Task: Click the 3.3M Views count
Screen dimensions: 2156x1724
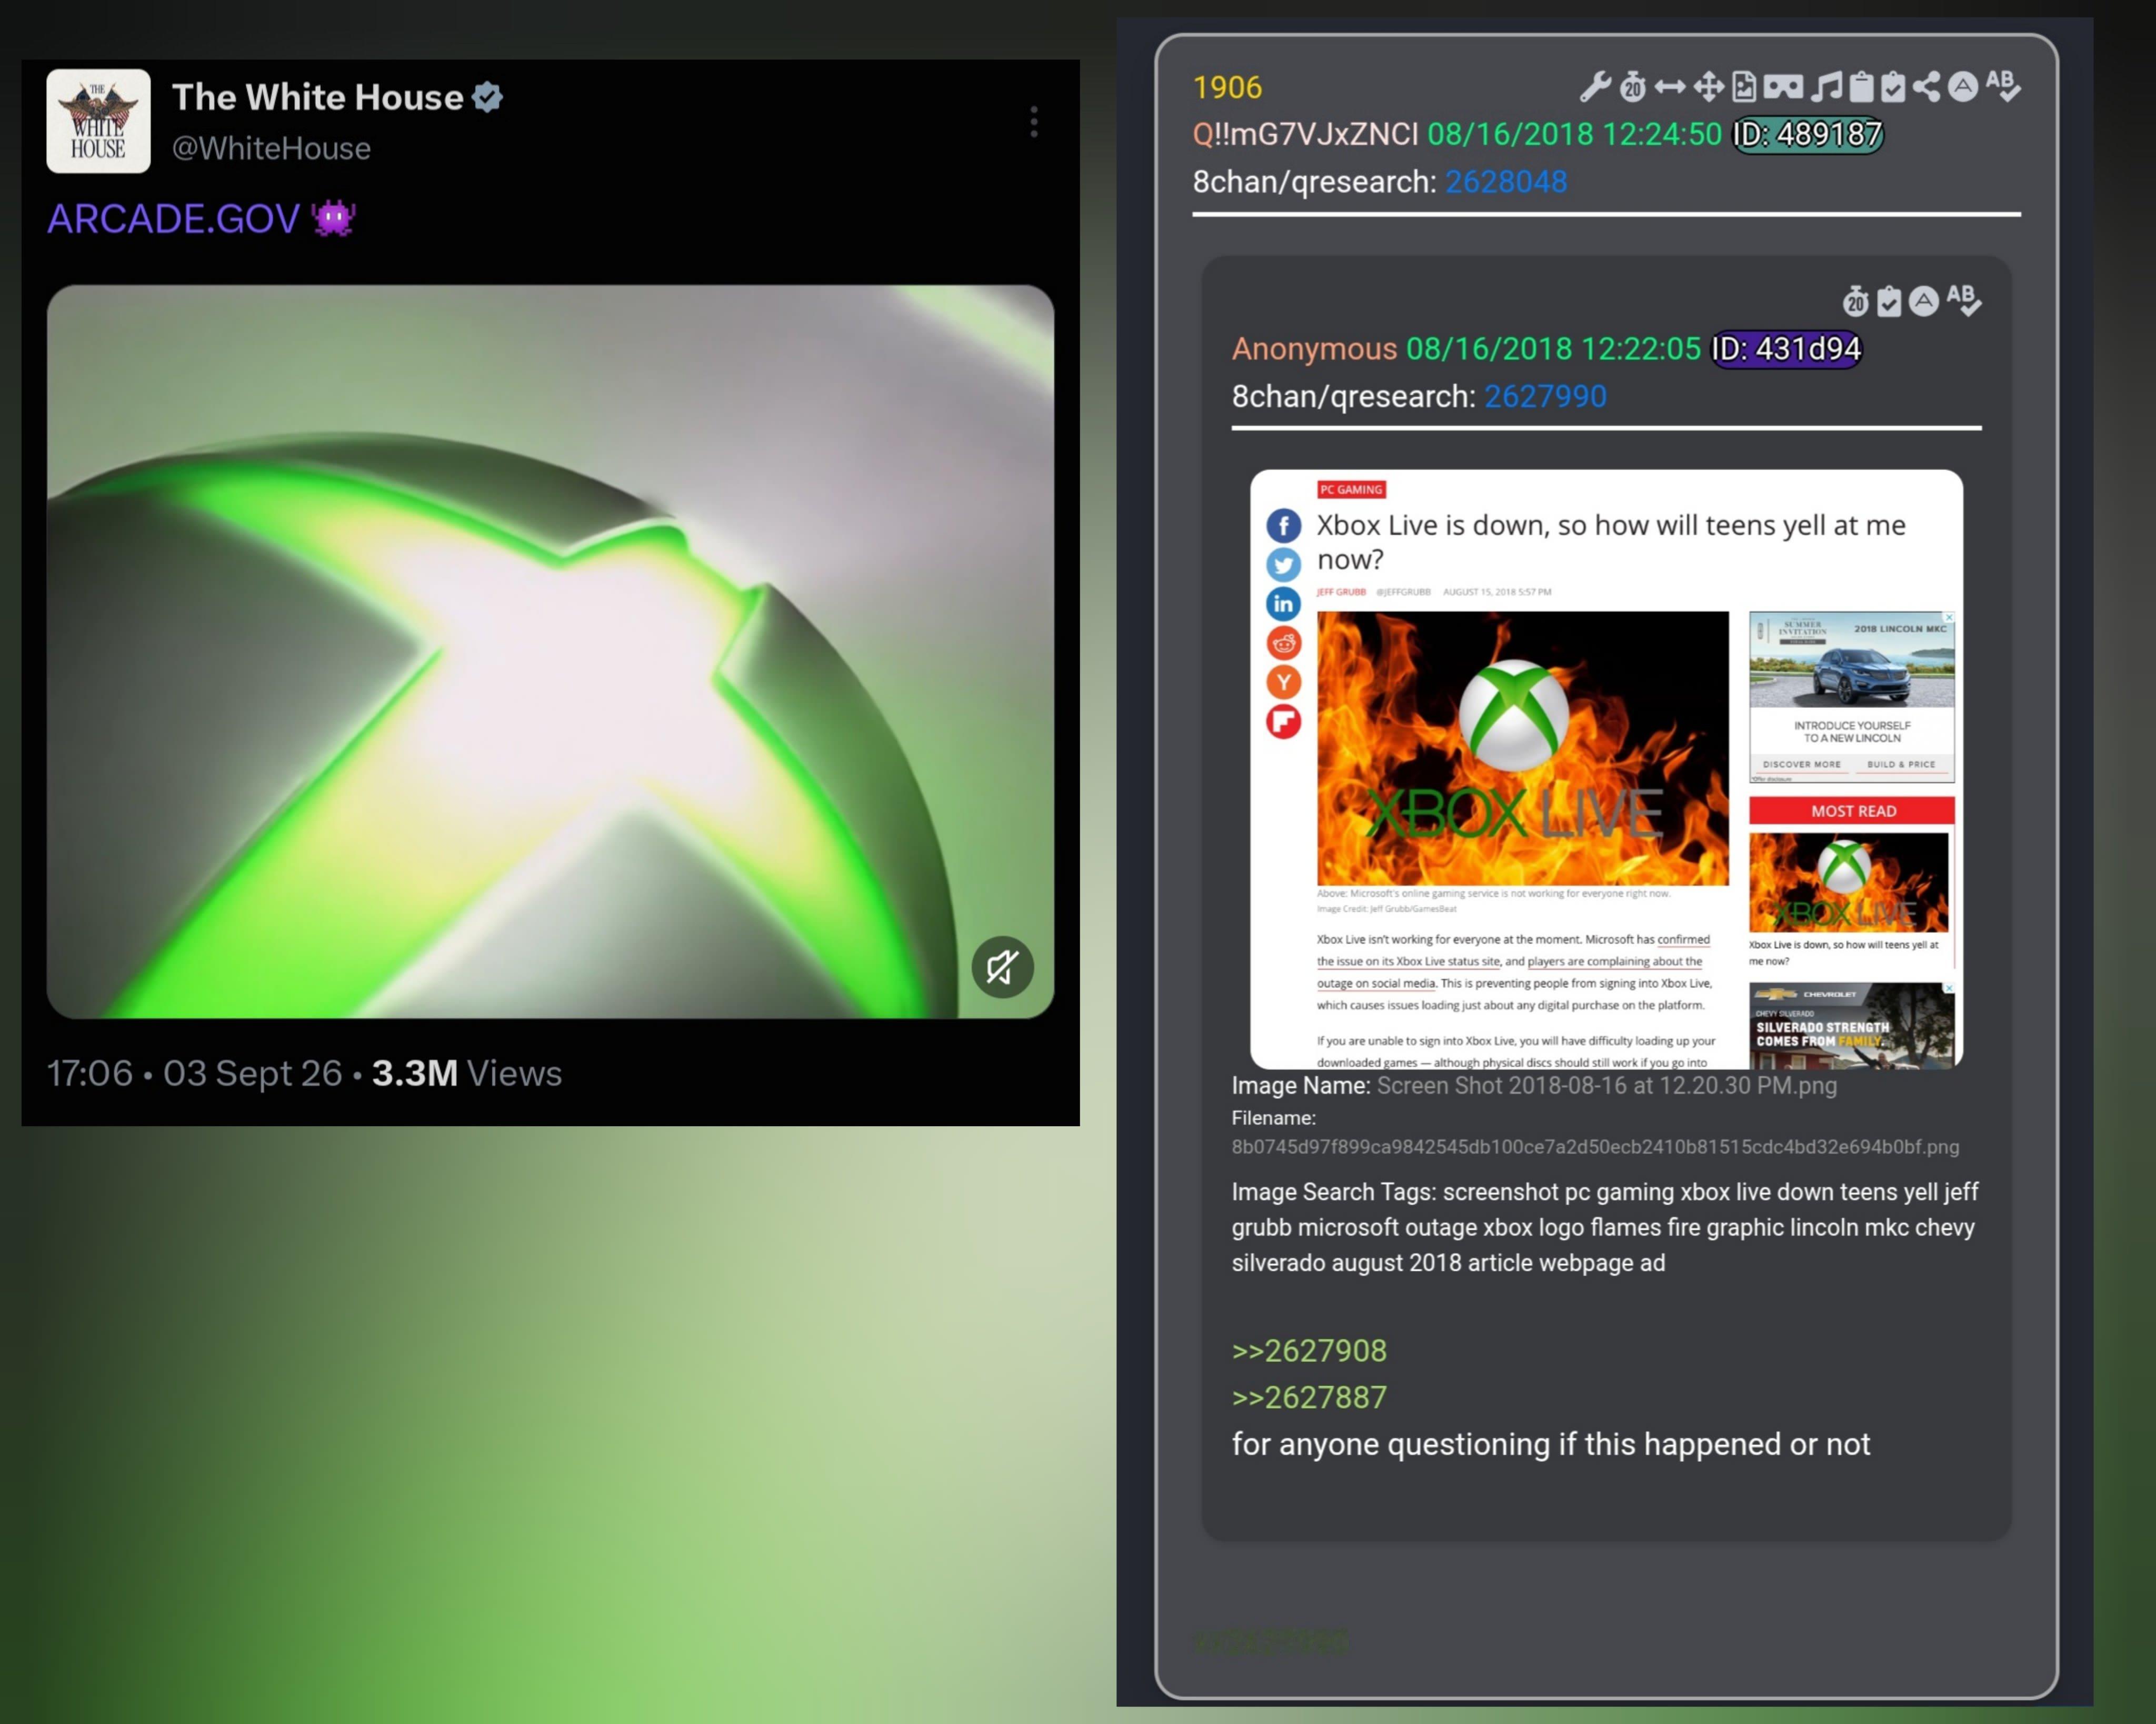Action: coord(467,1073)
